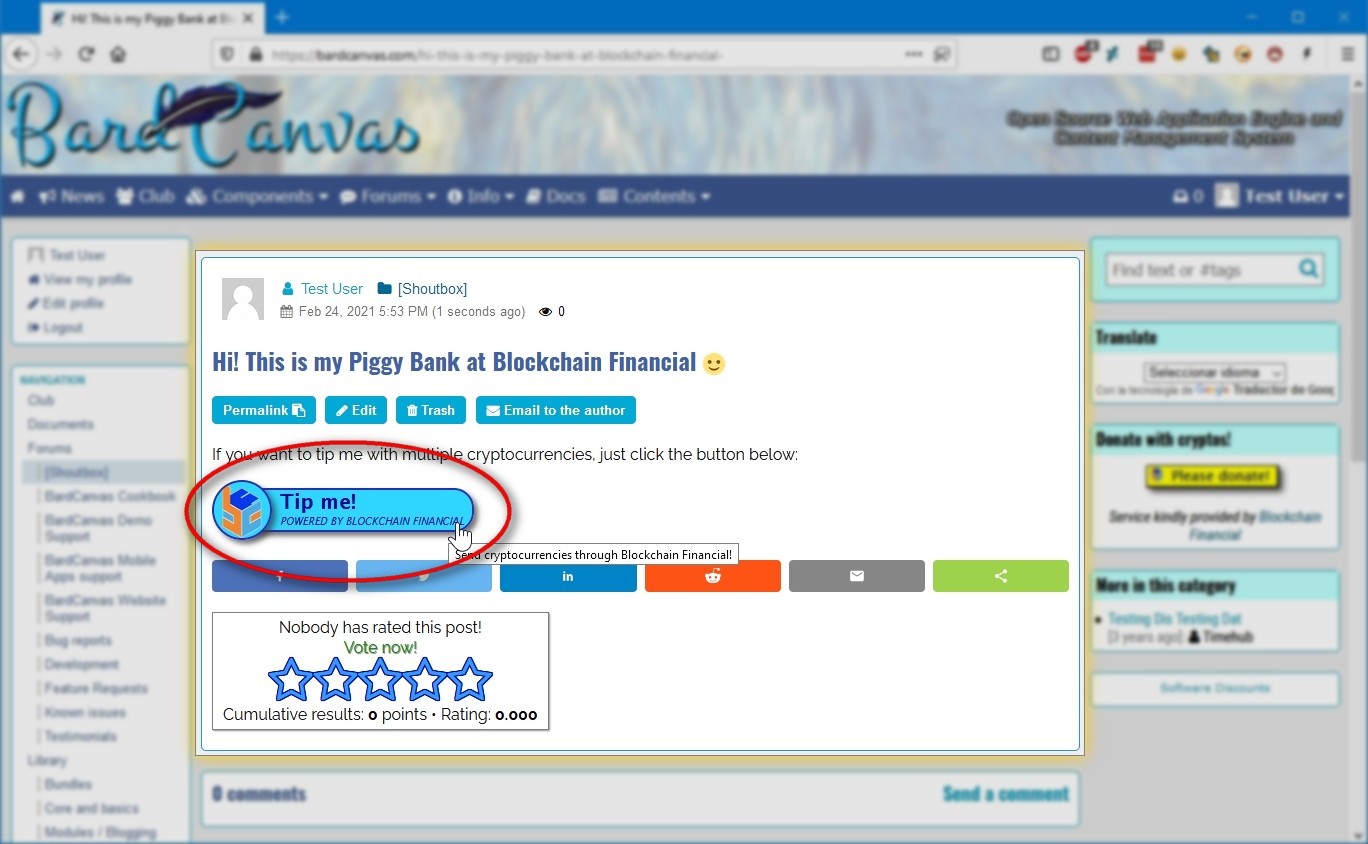Share the post via email icon
Viewport: 1368px width, 844px height.
pyautogui.click(x=856, y=576)
